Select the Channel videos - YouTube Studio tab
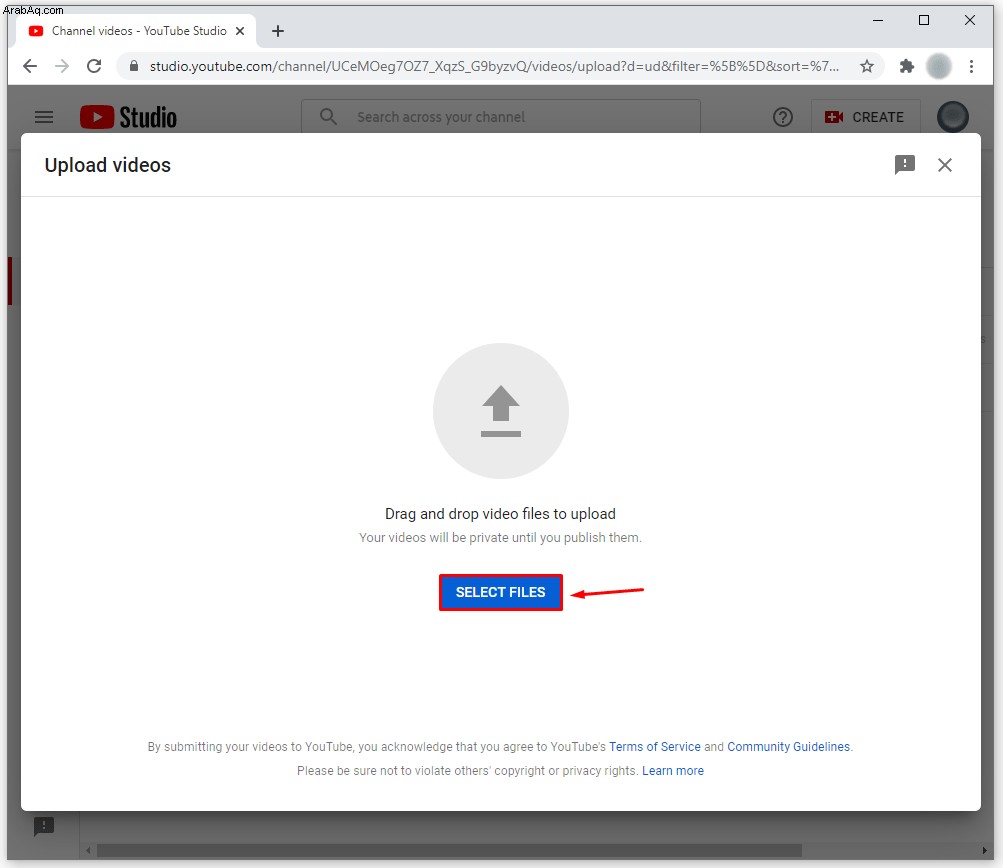This screenshot has width=1003, height=868. pyautogui.click(x=136, y=31)
